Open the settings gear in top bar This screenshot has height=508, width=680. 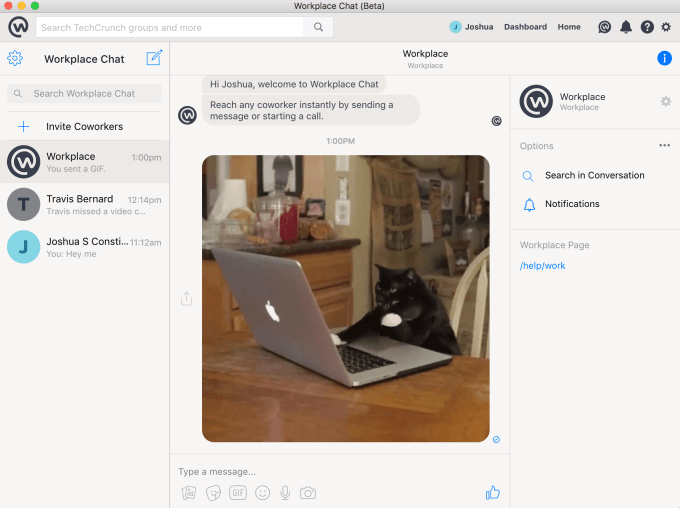tap(666, 27)
